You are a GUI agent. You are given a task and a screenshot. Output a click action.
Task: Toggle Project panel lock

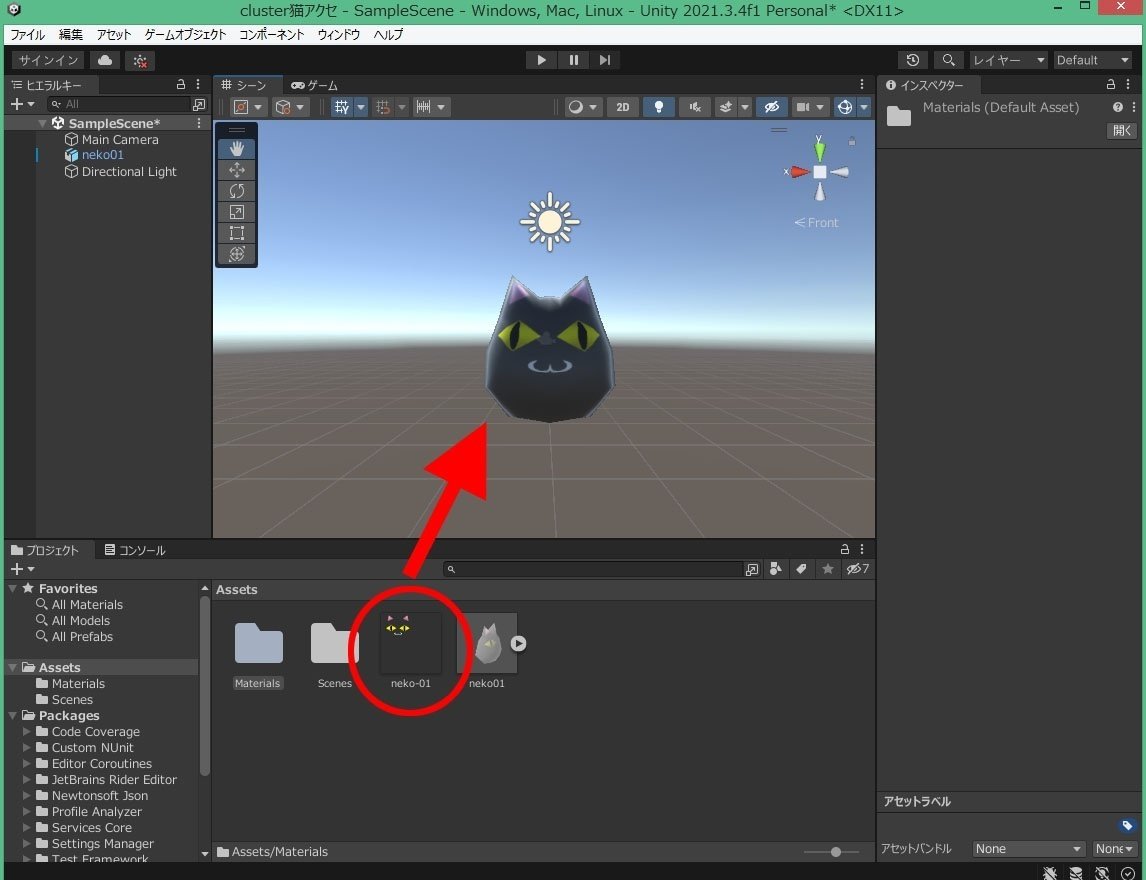point(844,550)
